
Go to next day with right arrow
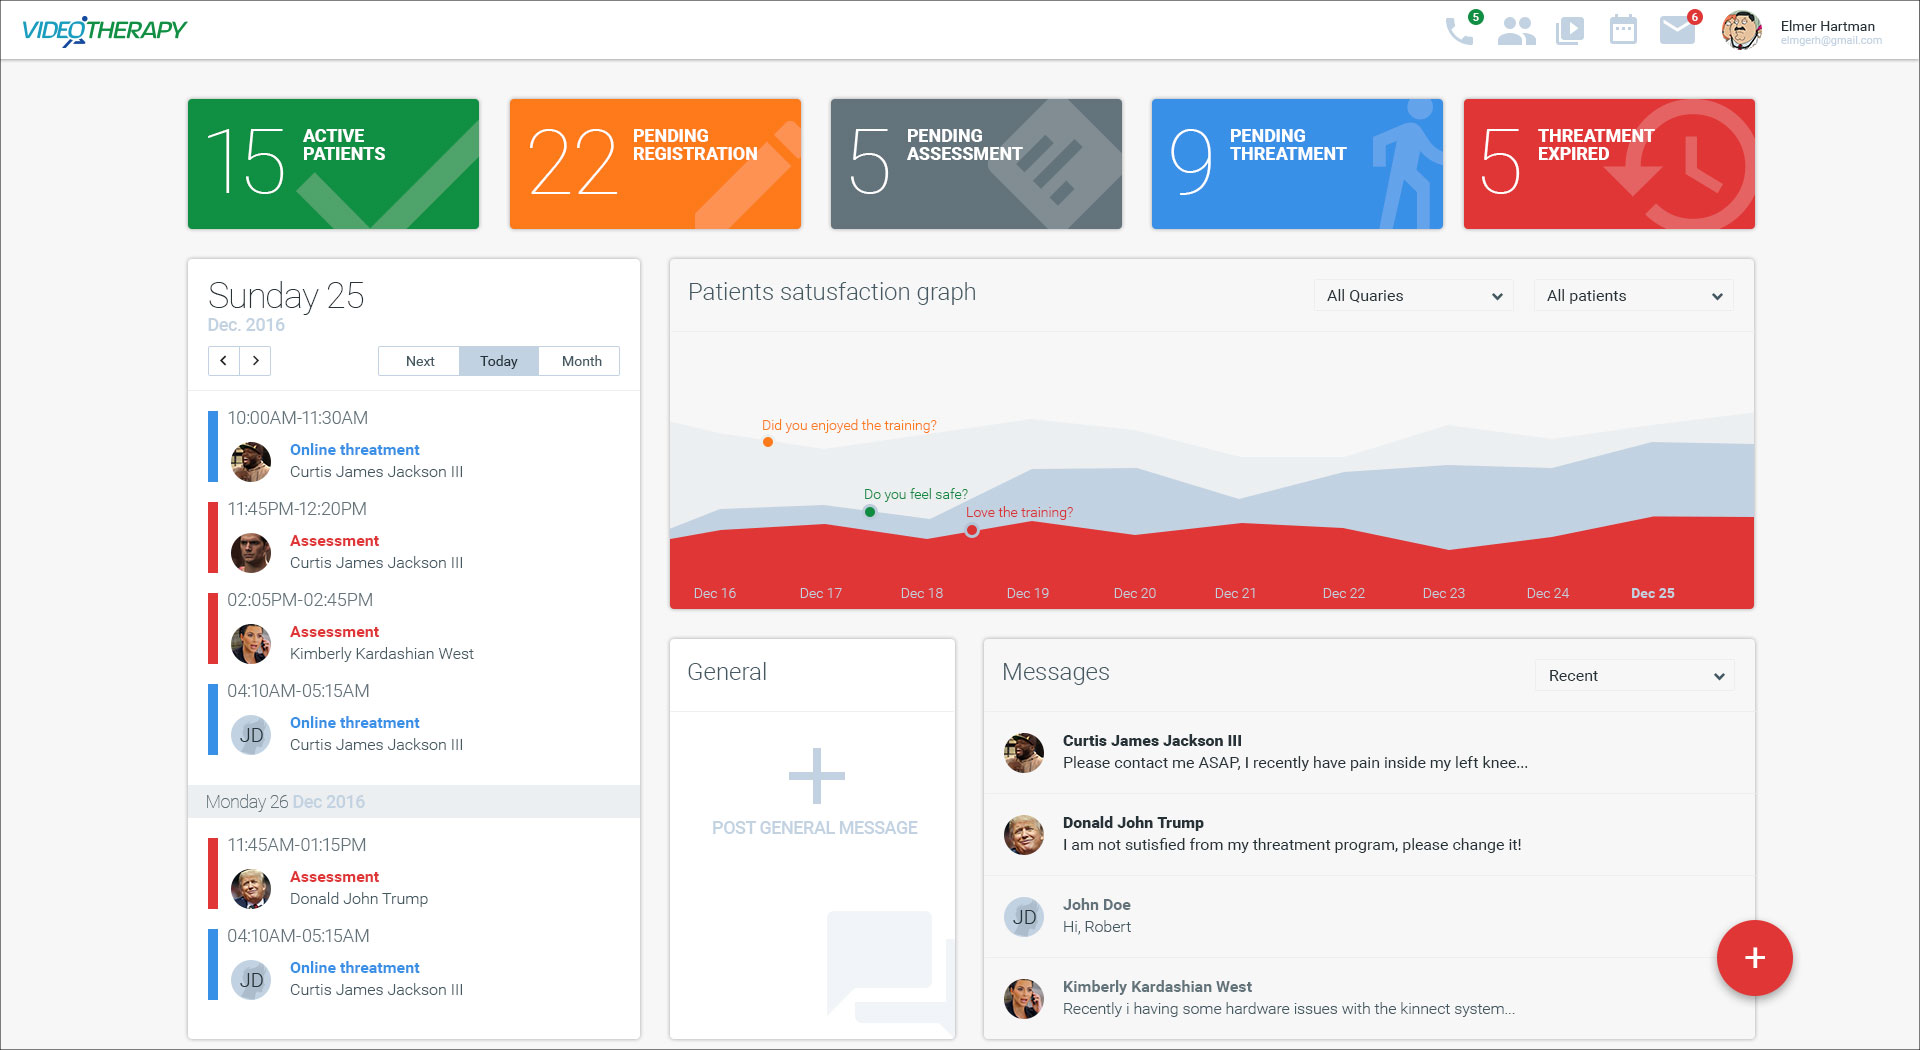point(256,361)
